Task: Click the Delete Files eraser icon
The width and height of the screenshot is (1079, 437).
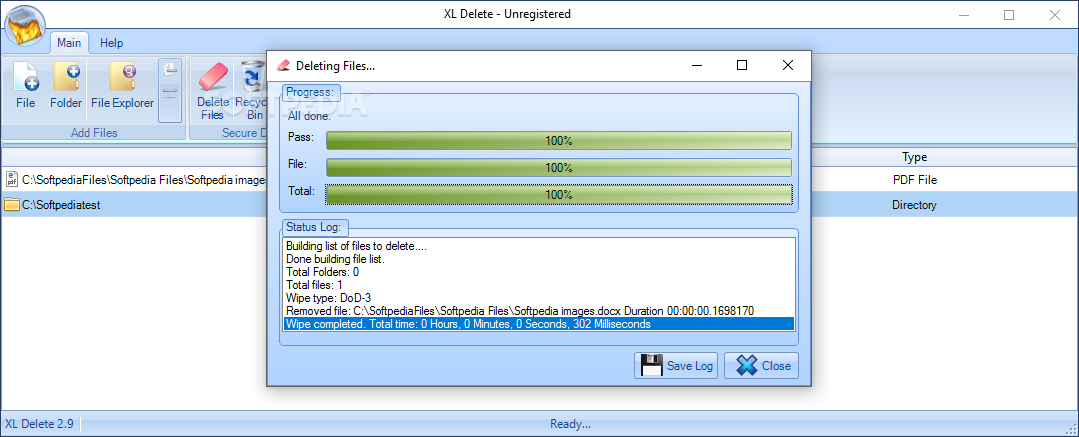Action: pos(213,76)
